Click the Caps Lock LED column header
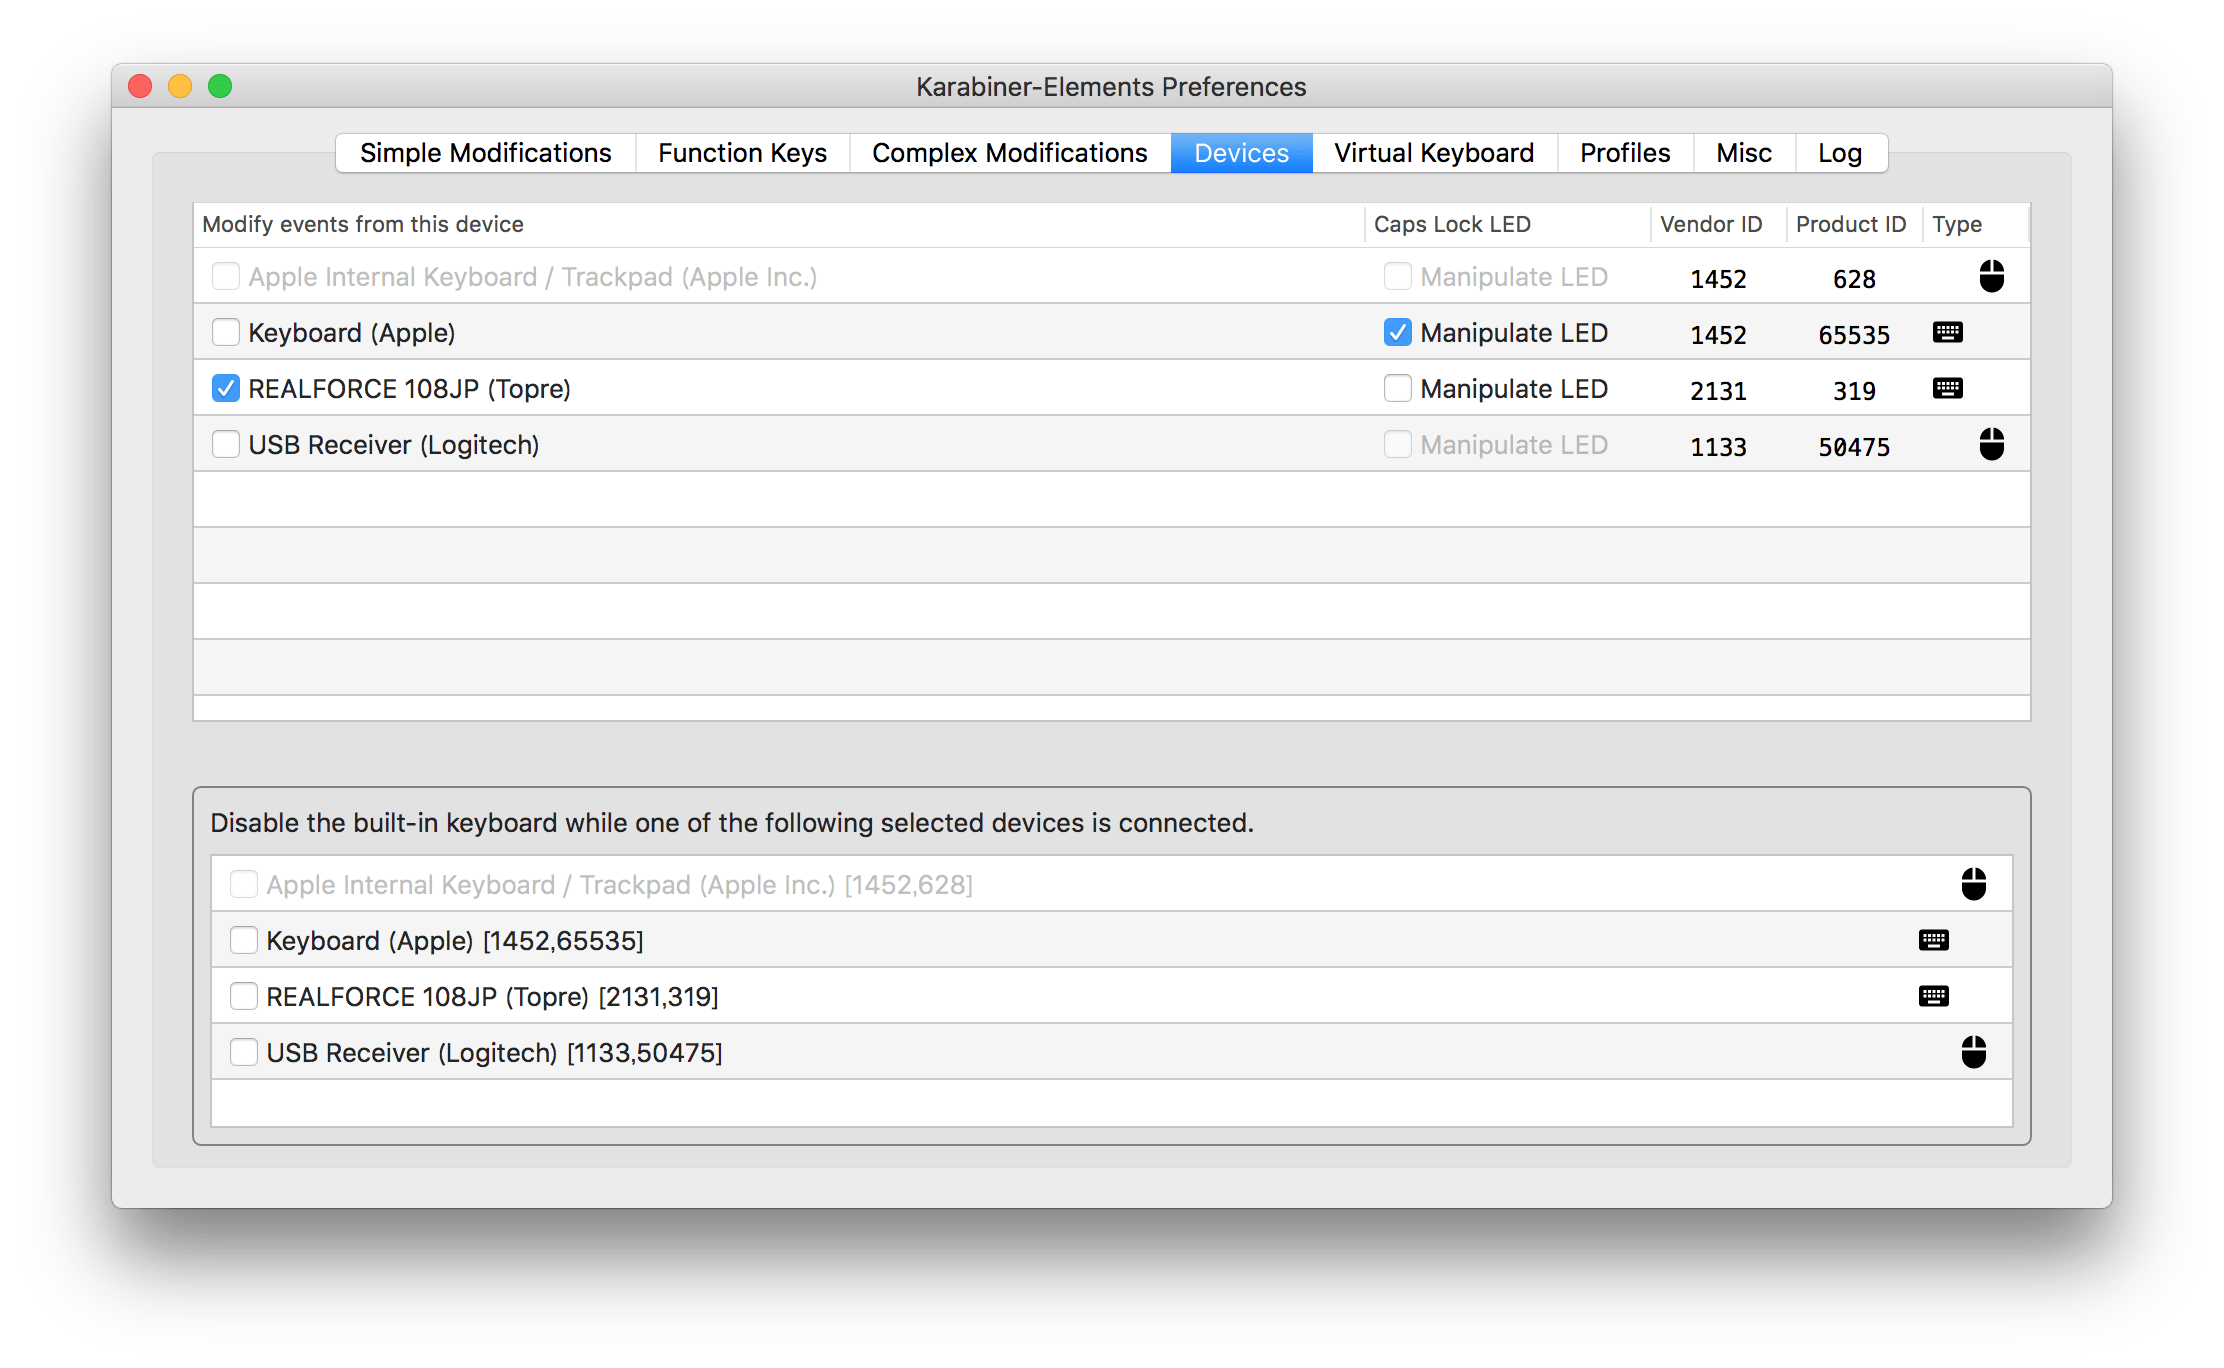The width and height of the screenshot is (2224, 1368). [x=1507, y=224]
